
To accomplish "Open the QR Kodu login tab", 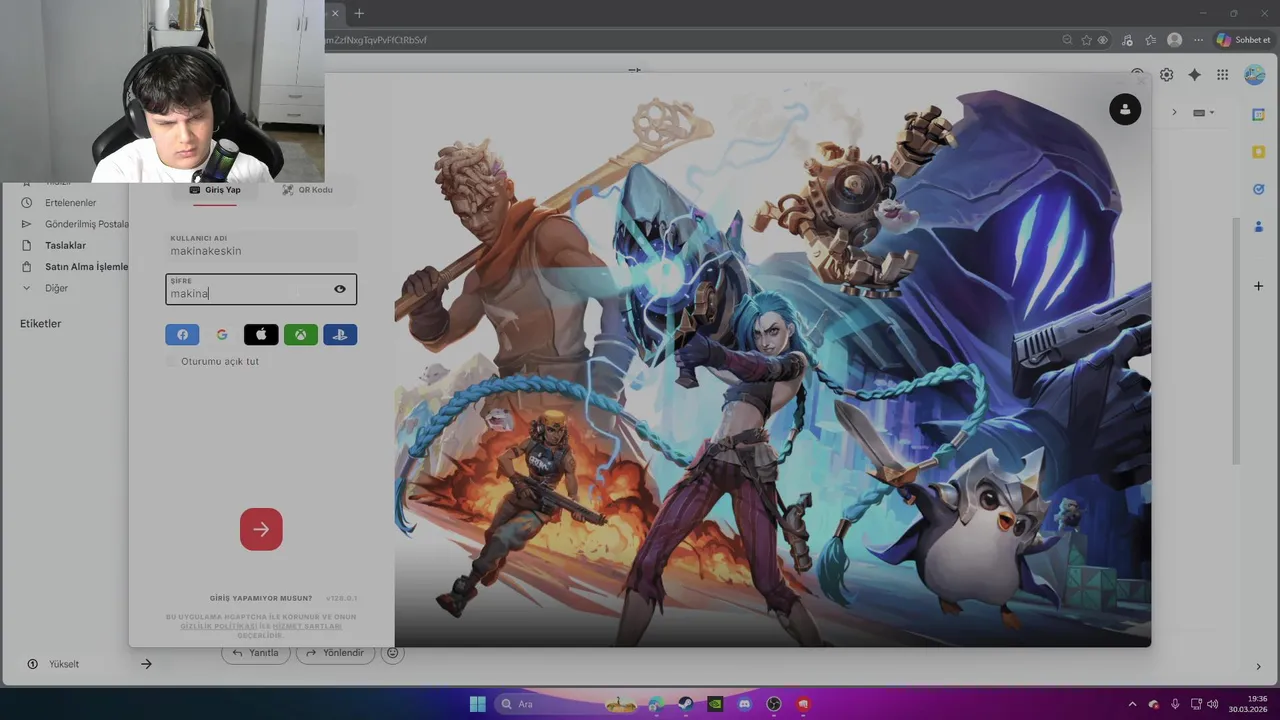I will pyautogui.click(x=307, y=190).
